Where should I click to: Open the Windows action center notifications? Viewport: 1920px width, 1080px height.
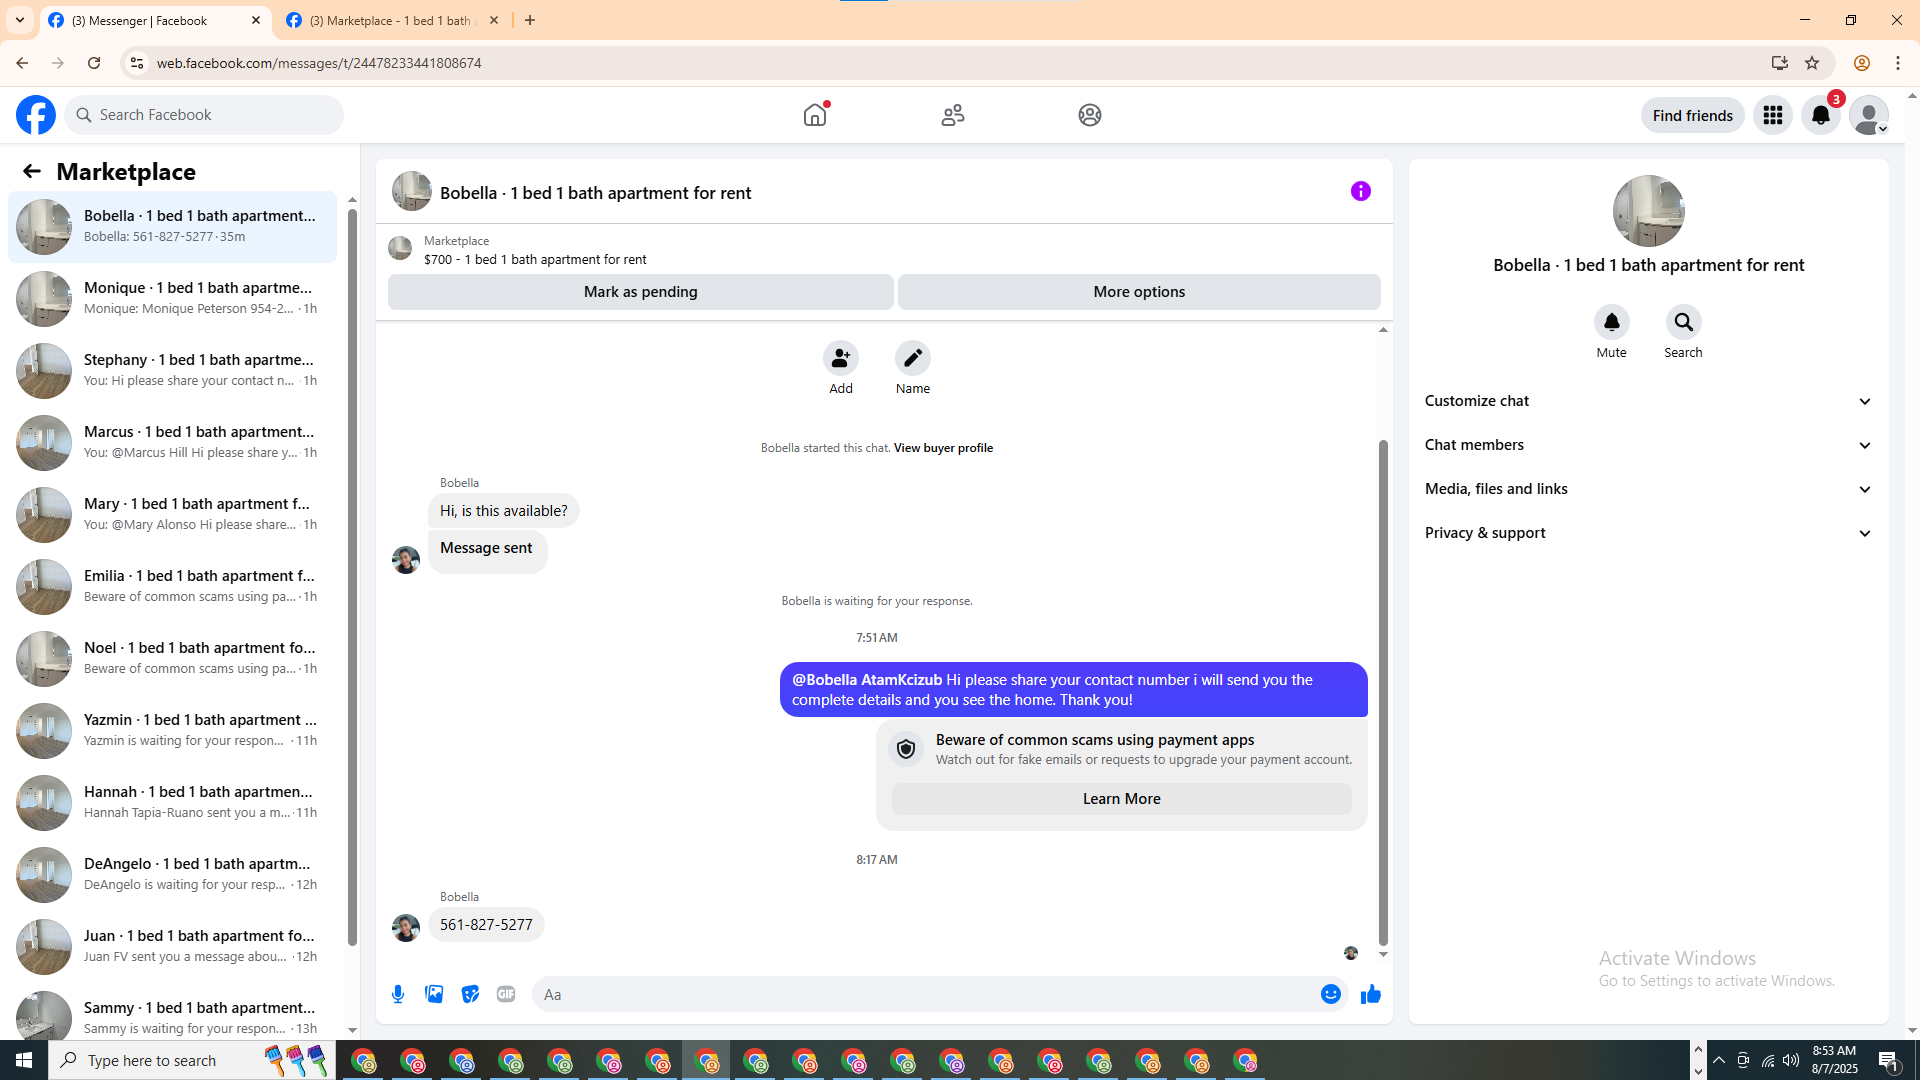[1889, 1061]
